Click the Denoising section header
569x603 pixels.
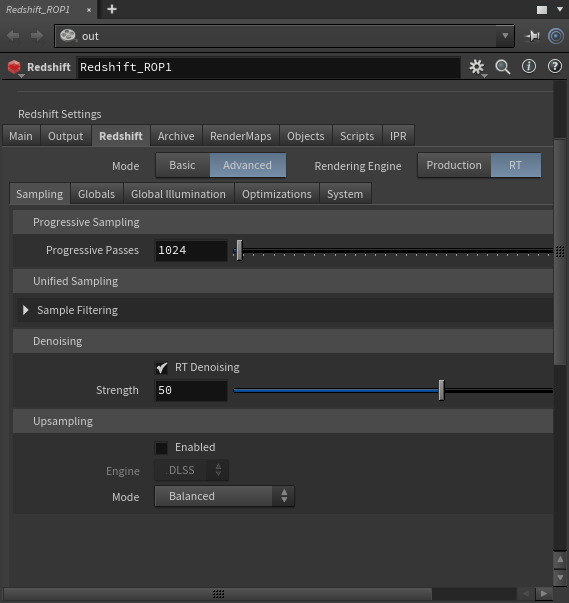point(283,341)
